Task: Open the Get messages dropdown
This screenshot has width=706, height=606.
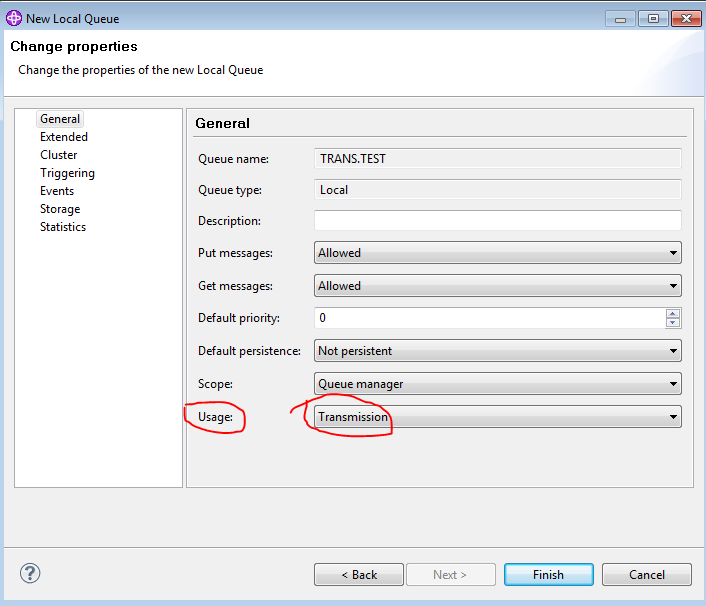Action: pyautogui.click(x=498, y=285)
